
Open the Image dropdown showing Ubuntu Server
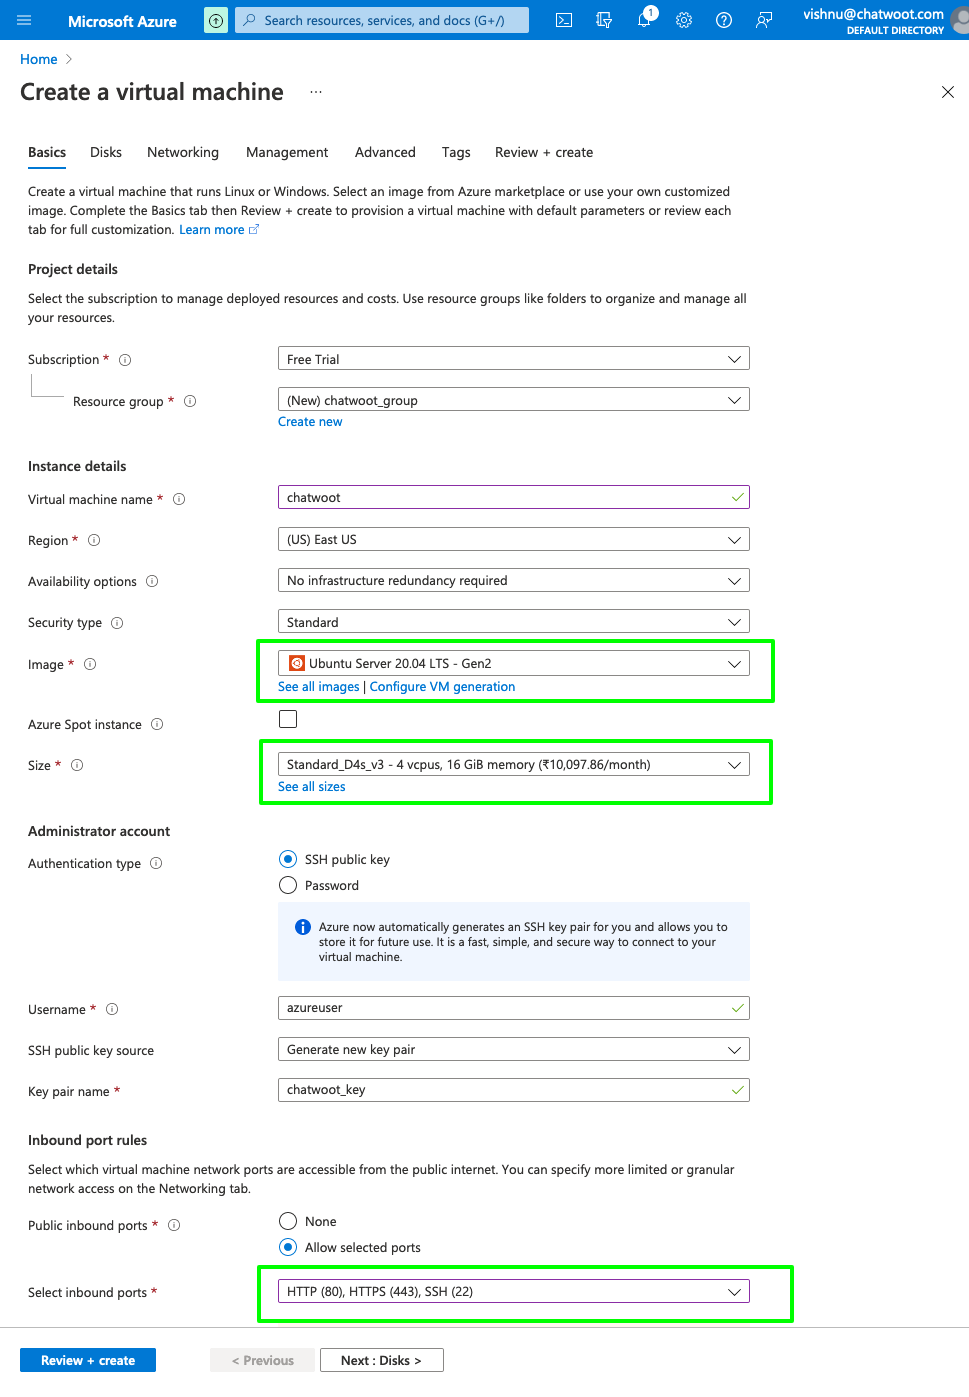(x=513, y=663)
